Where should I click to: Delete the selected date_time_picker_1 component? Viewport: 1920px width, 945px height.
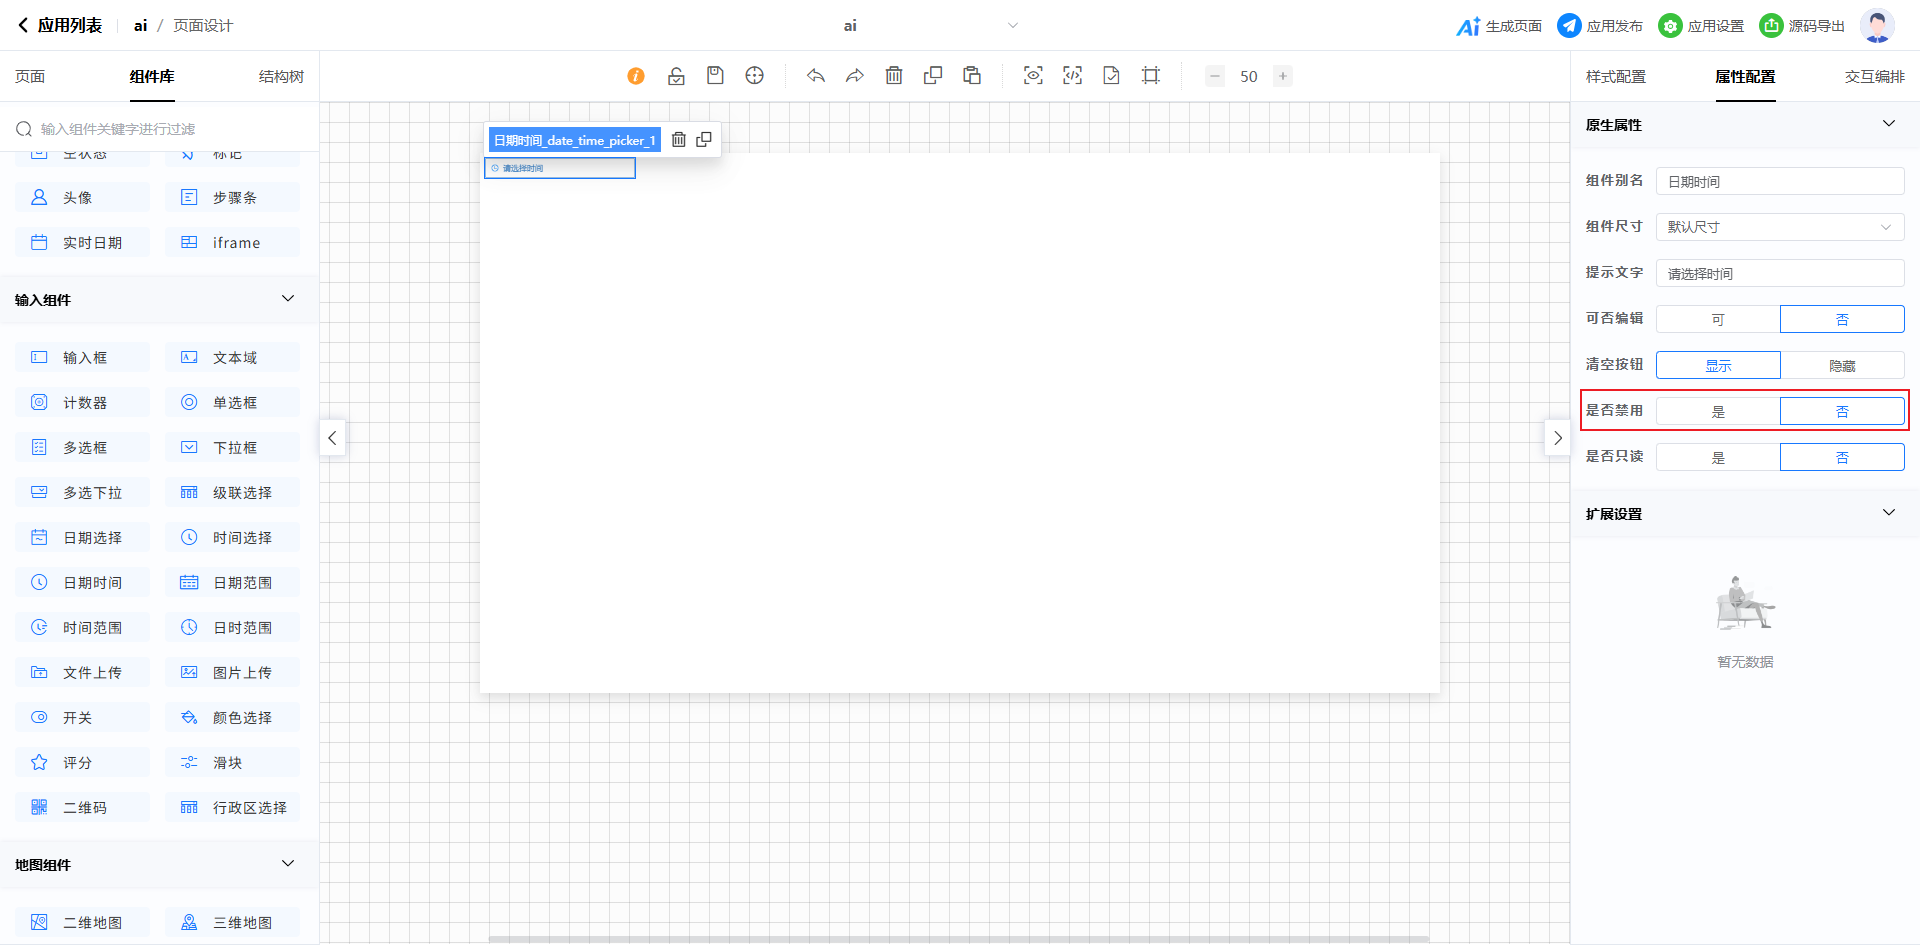[679, 140]
